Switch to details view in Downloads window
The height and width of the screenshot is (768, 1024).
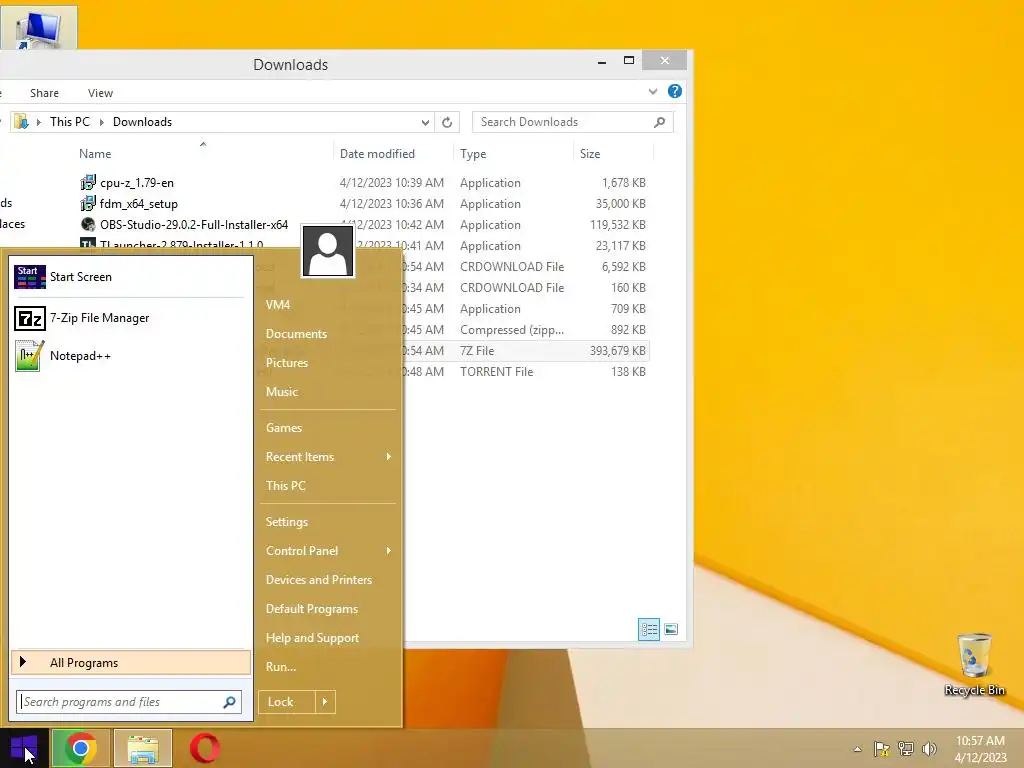(x=648, y=630)
